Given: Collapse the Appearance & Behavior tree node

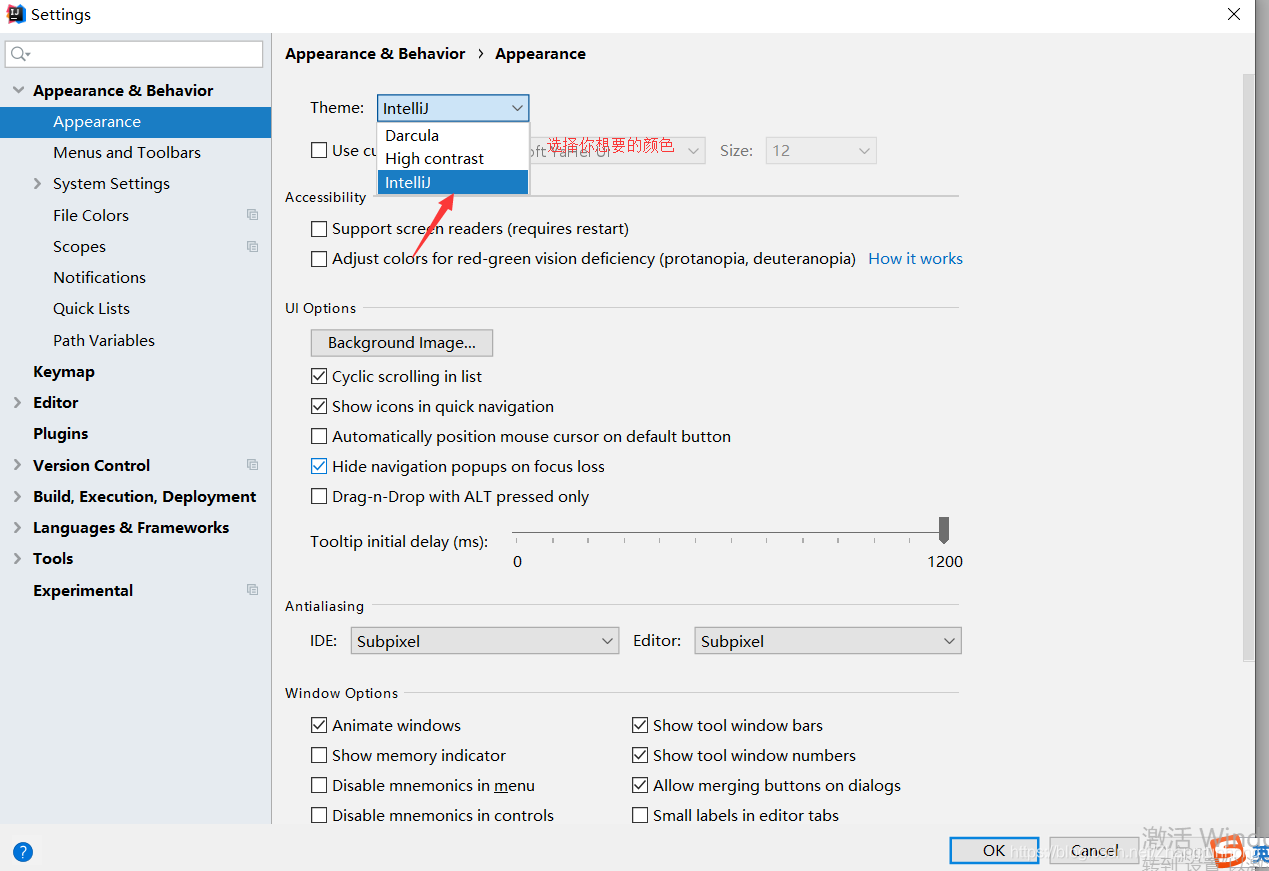Looking at the screenshot, I should [x=17, y=90].
